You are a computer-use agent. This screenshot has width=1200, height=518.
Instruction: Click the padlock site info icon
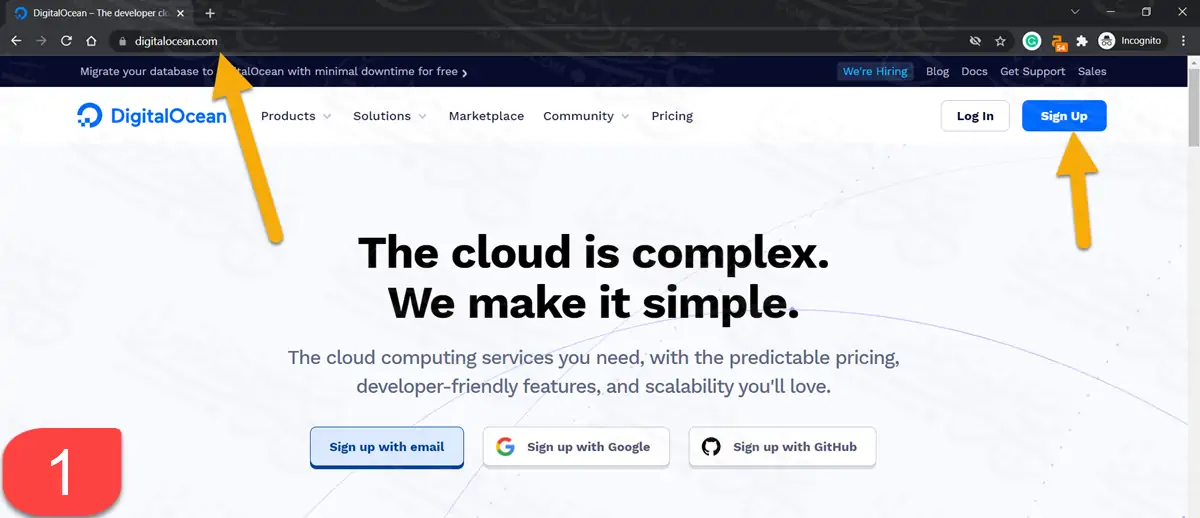point(122,41)
